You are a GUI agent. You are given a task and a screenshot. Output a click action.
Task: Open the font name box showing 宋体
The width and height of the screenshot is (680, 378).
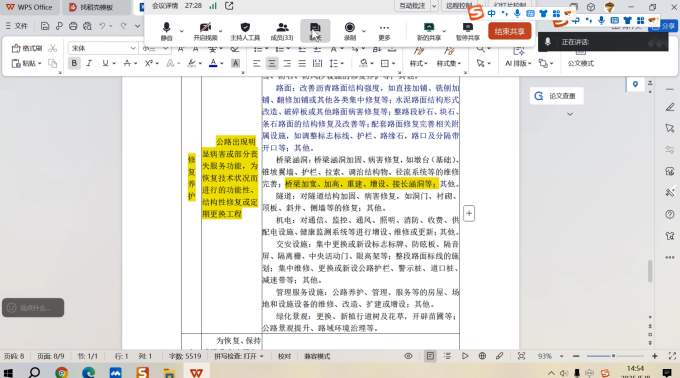(x=103, y=48)
